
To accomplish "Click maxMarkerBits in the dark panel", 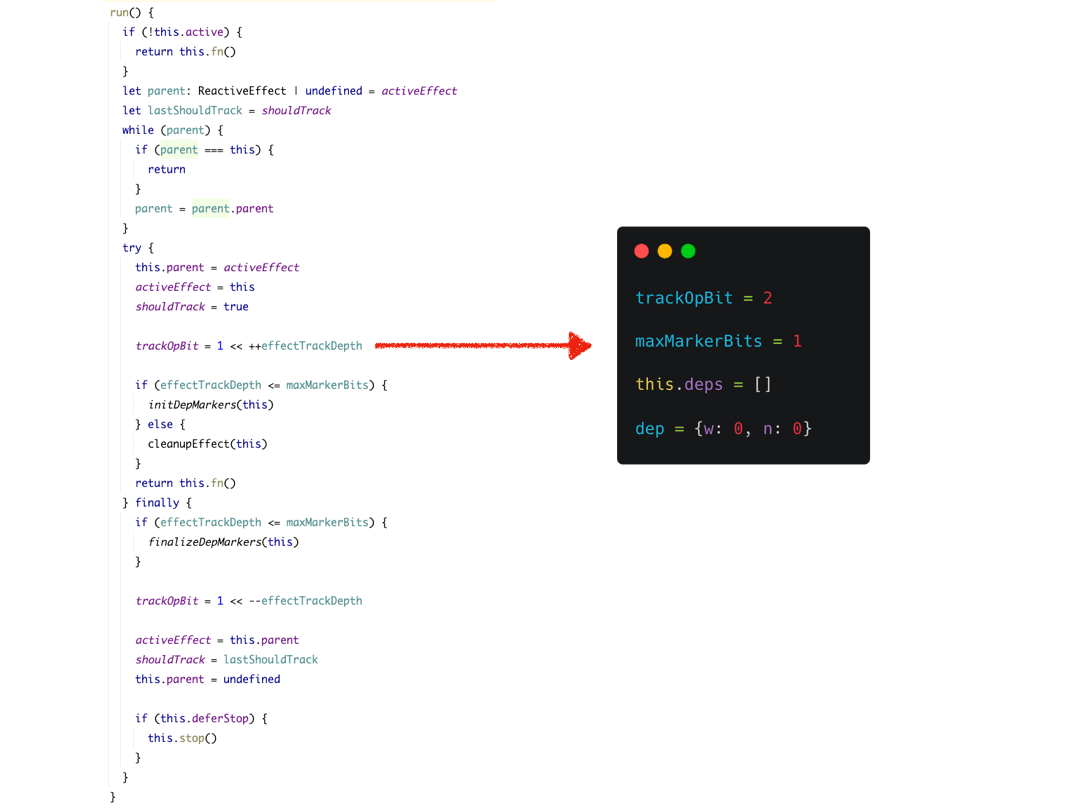I will pyautogui.click(x=699, y=341).
